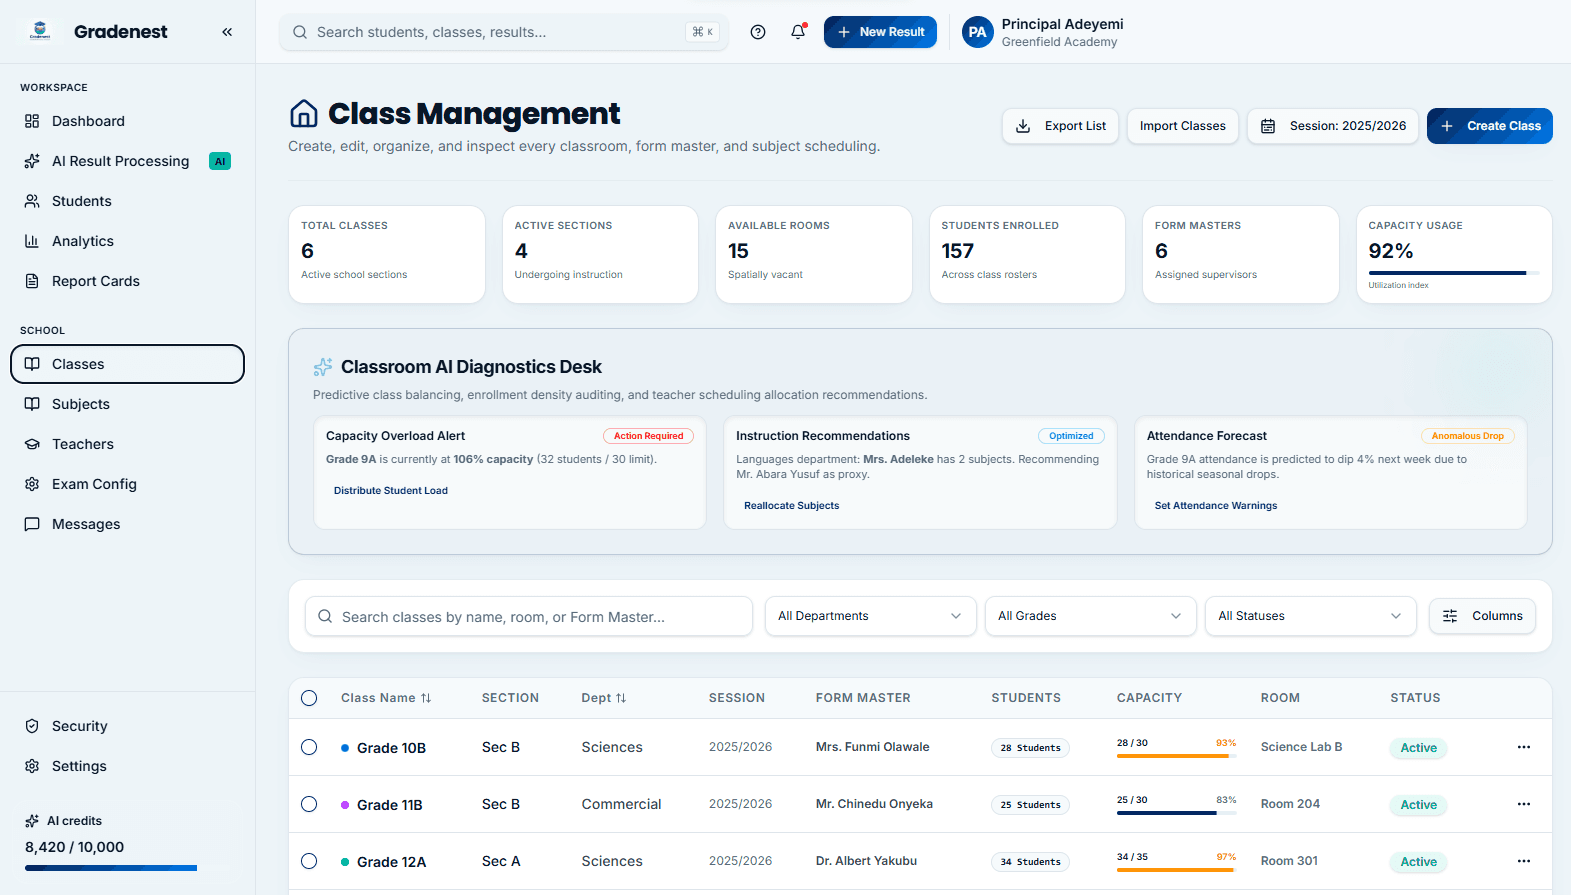This screenshot has height=895, width=1571.
Task: Navigate to Teachers page
Action: [x=128, y=444]
